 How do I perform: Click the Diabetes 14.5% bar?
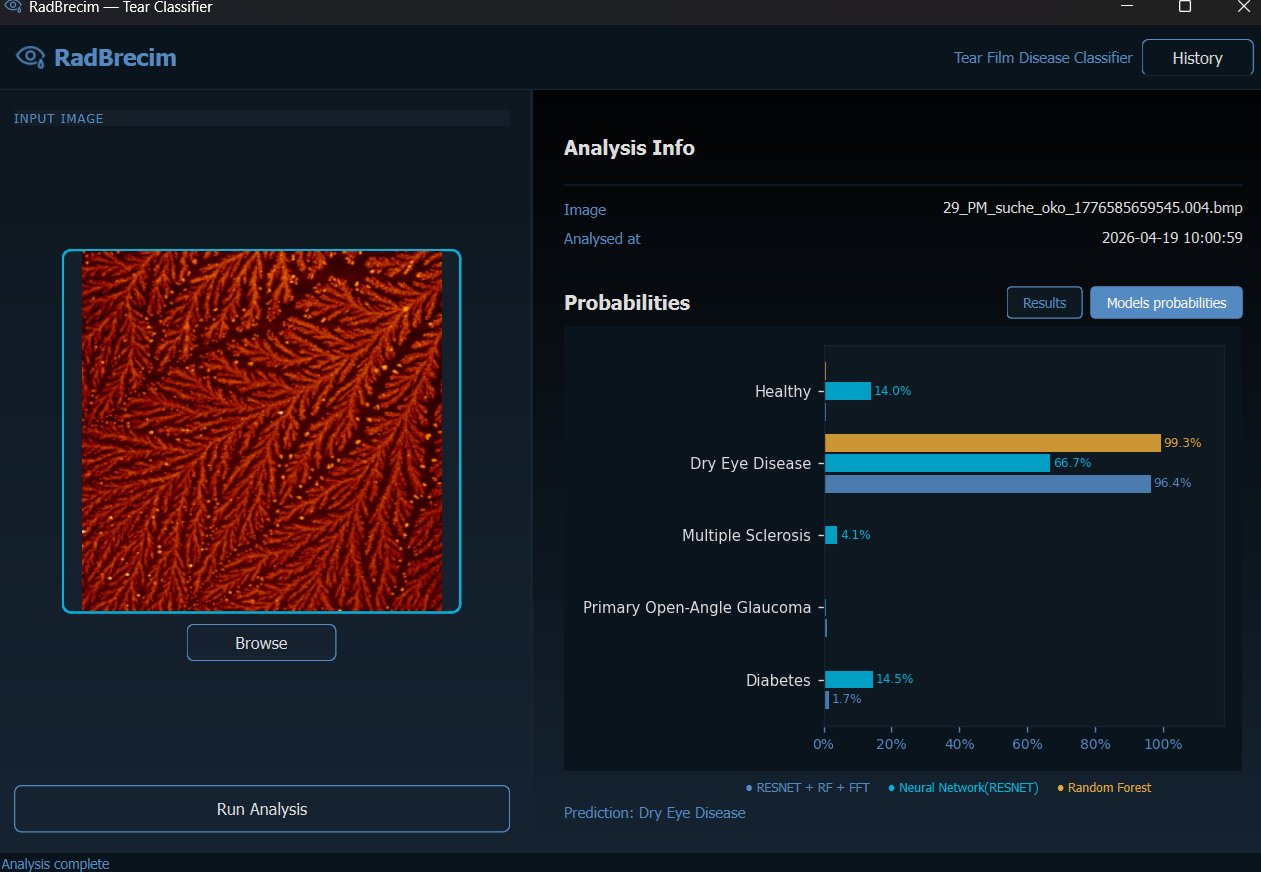[x=849, y=679]
